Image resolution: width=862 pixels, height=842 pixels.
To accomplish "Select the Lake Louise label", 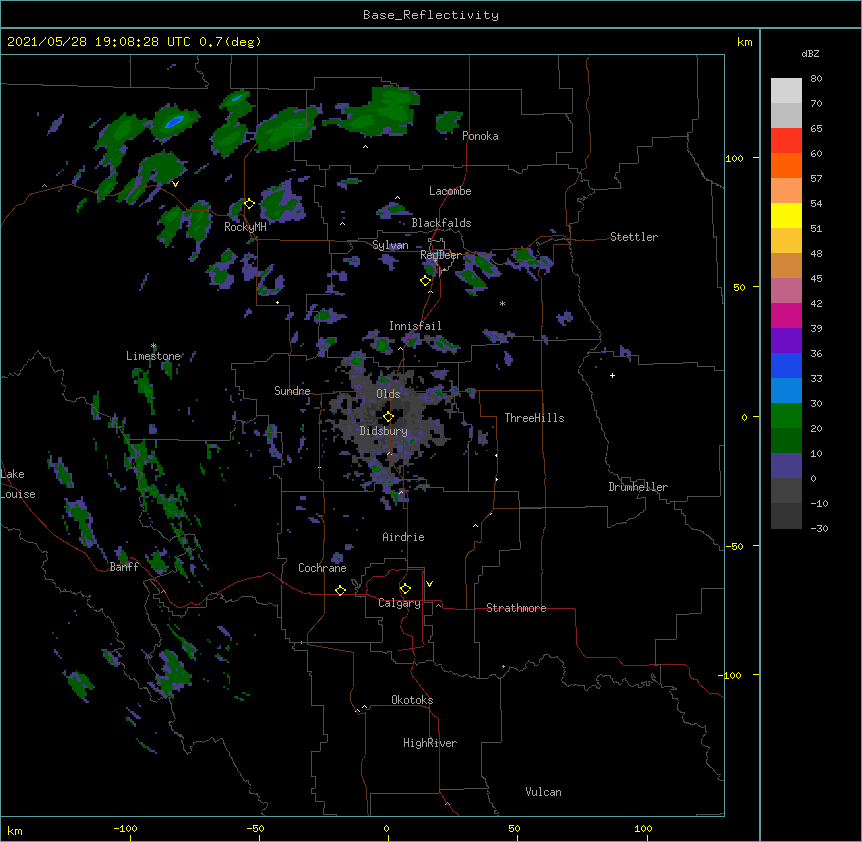I will tap(18, 484).
